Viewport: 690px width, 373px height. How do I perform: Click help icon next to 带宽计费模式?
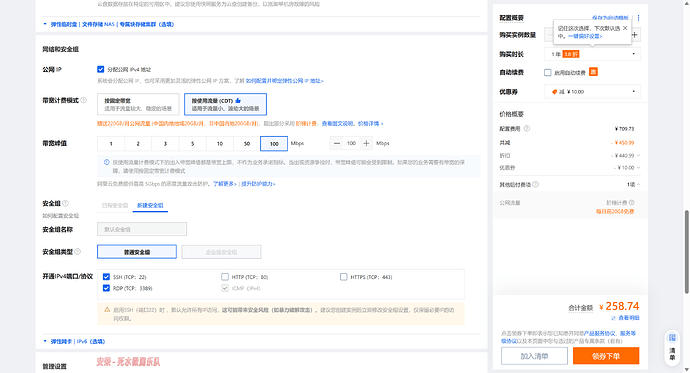click(x=84, y=100)
